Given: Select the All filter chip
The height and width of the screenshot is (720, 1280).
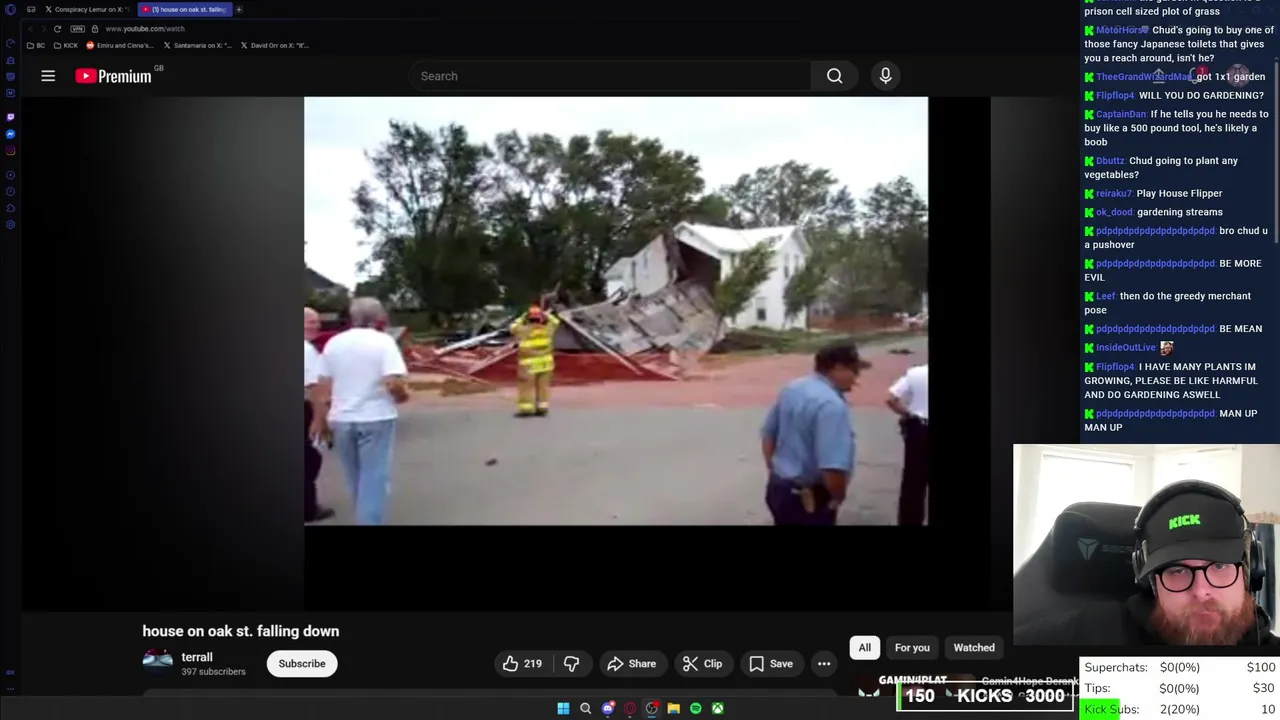Looking at the screenshot, I should click(865, 648).
